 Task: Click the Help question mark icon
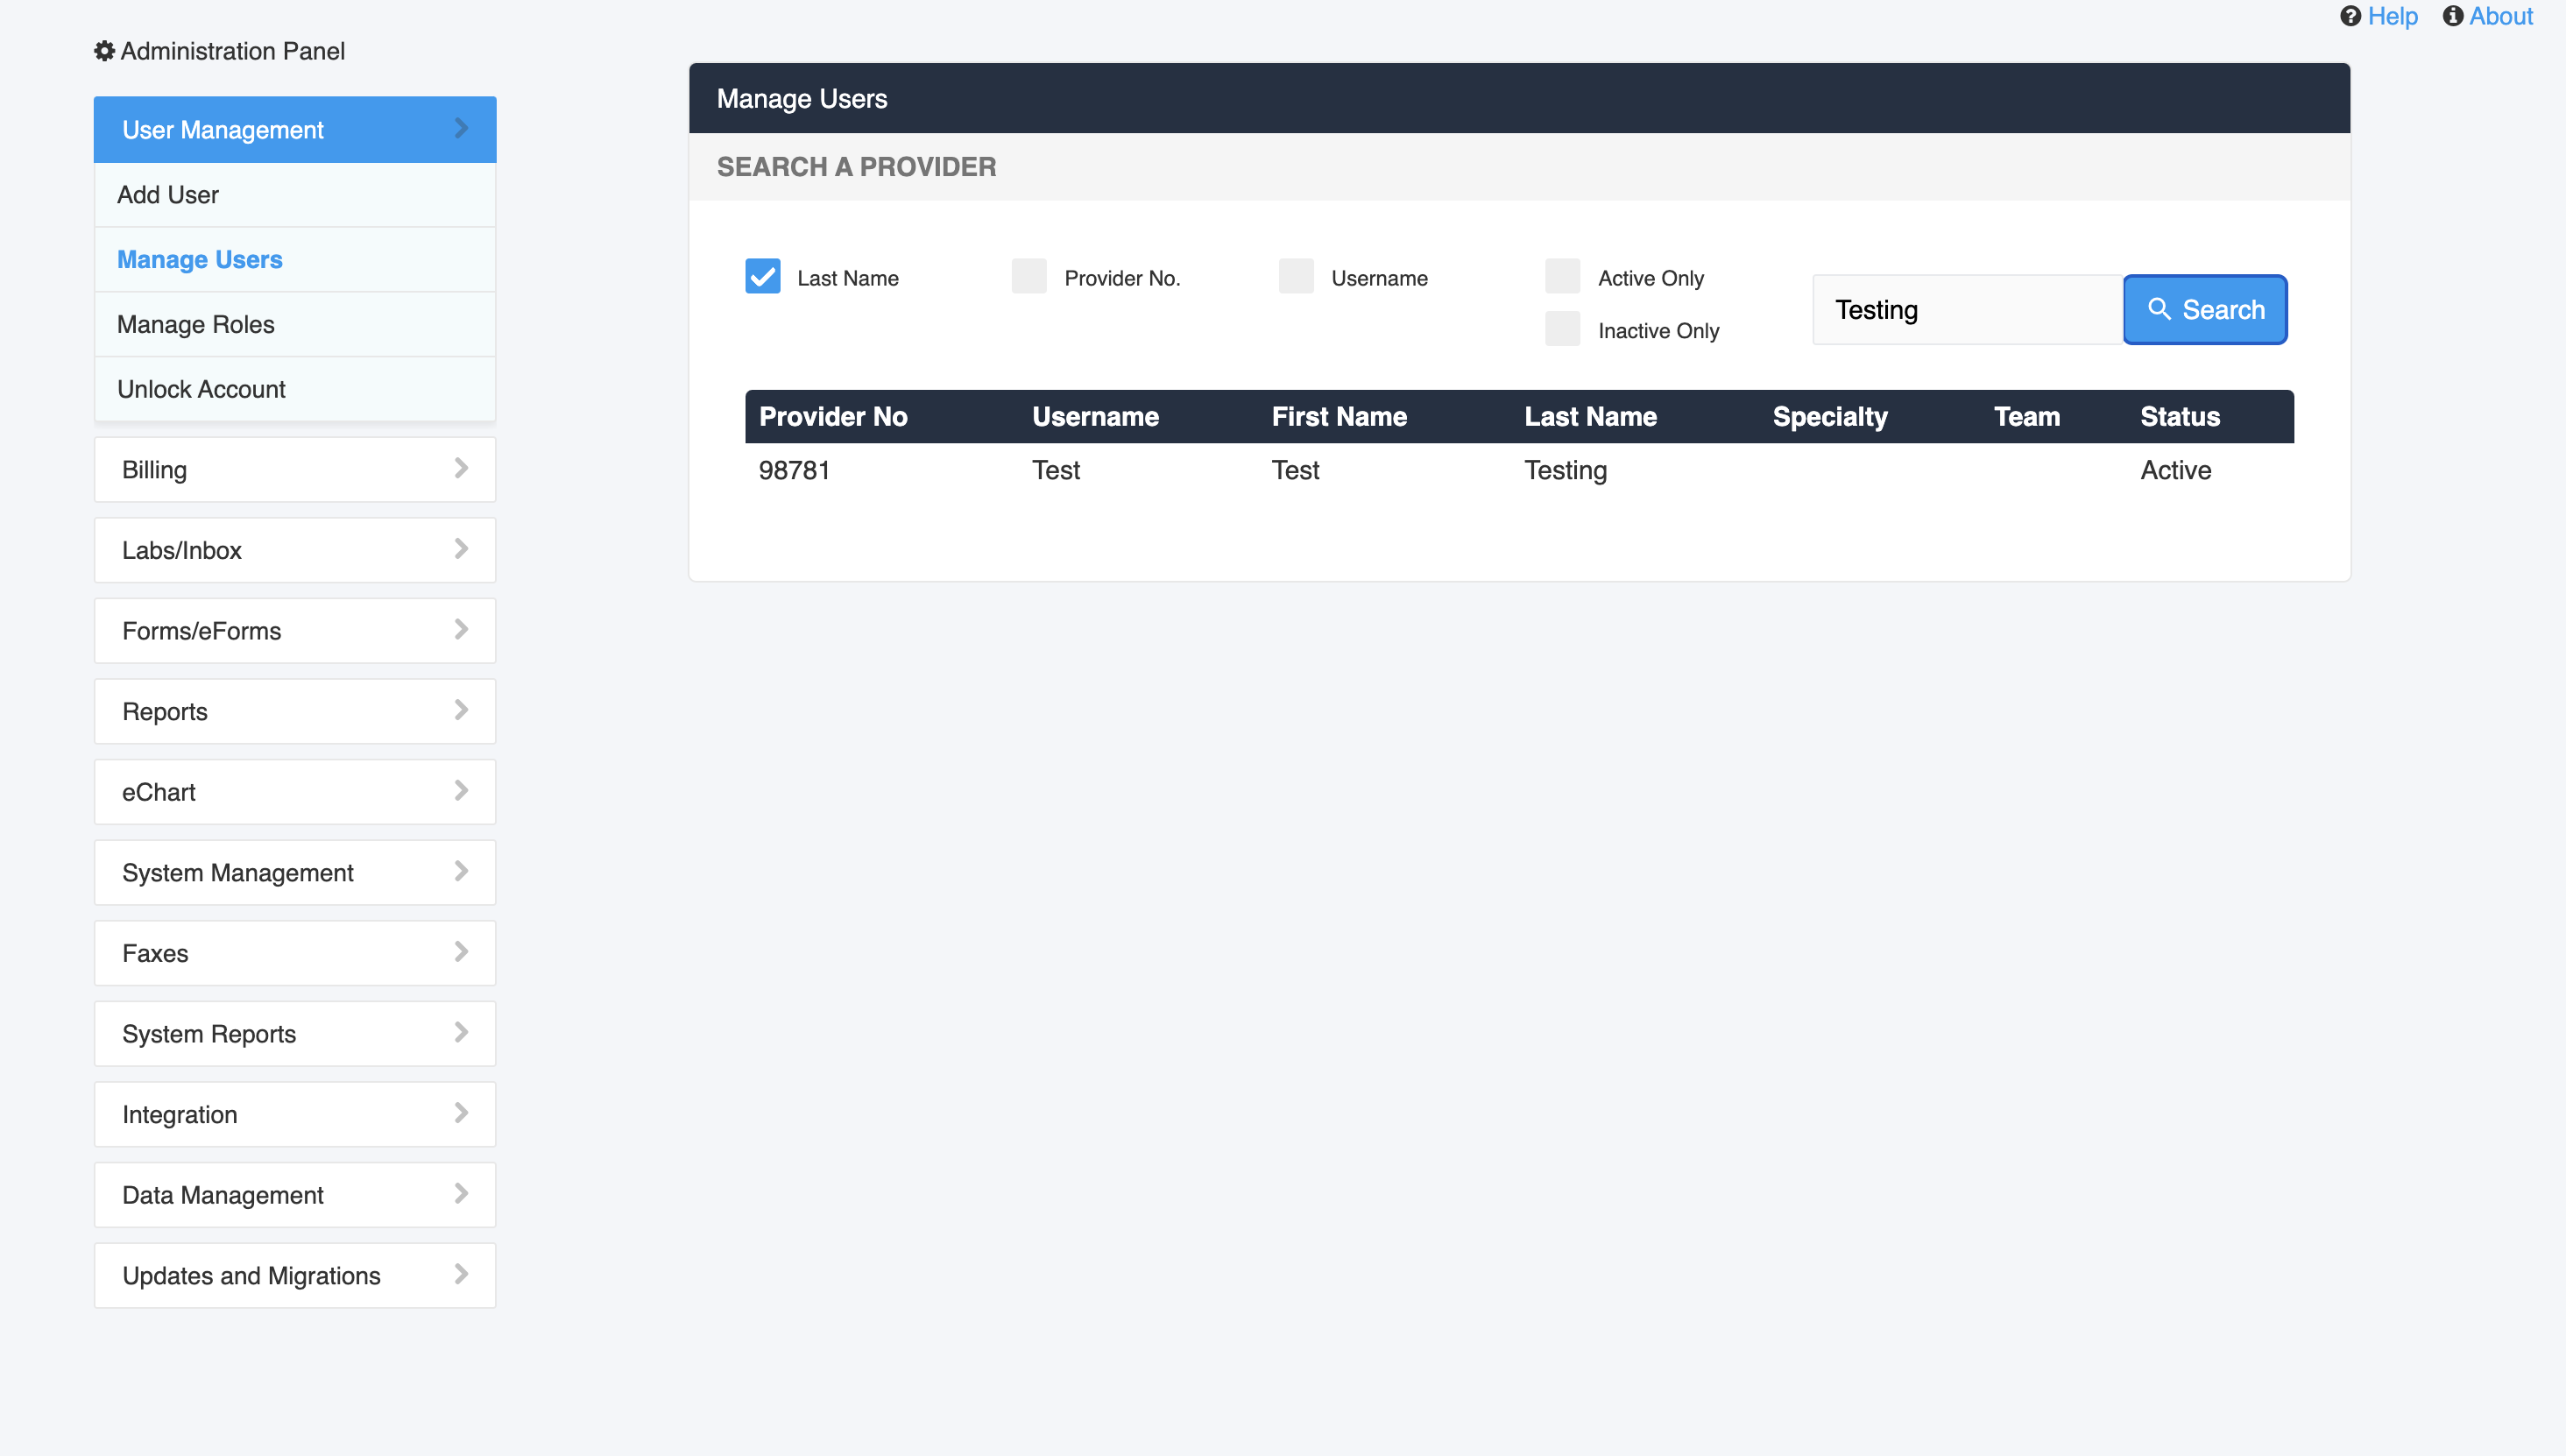point(2350,16)
